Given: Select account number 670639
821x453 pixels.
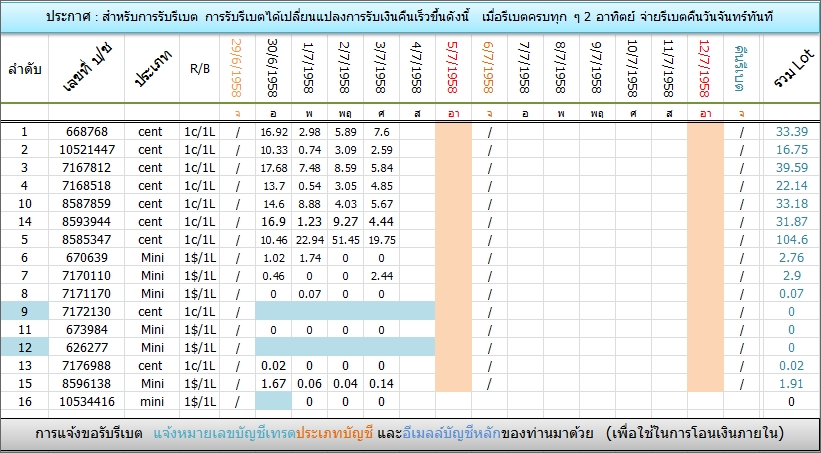Looking at the screenshot, I should (87, 258).
